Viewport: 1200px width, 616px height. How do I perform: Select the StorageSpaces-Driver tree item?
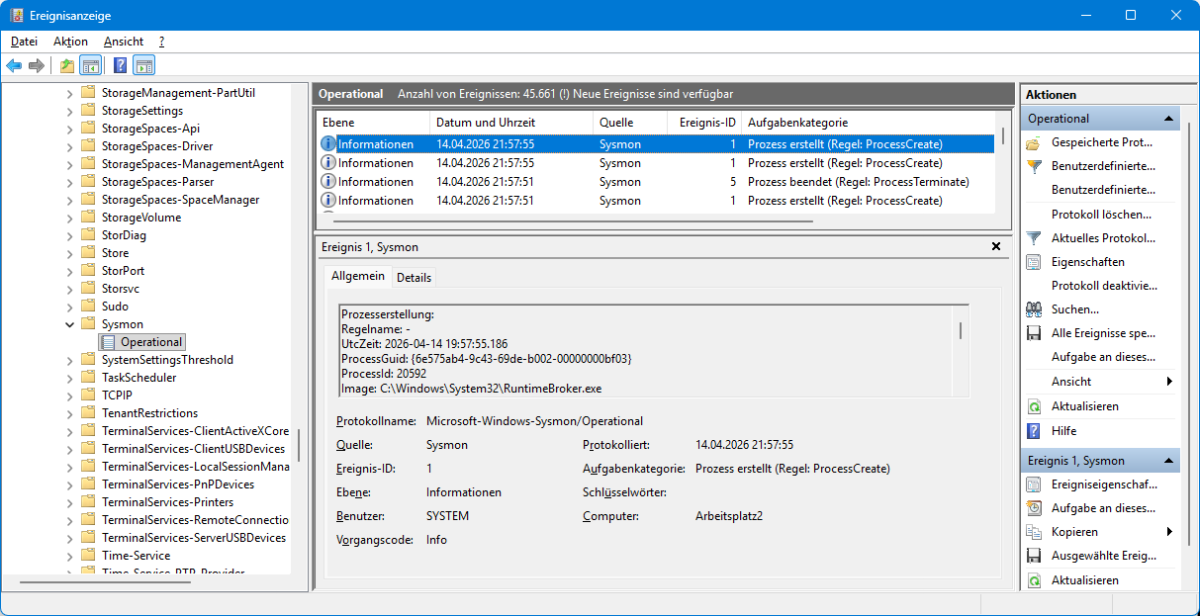(x=157, y=146)
